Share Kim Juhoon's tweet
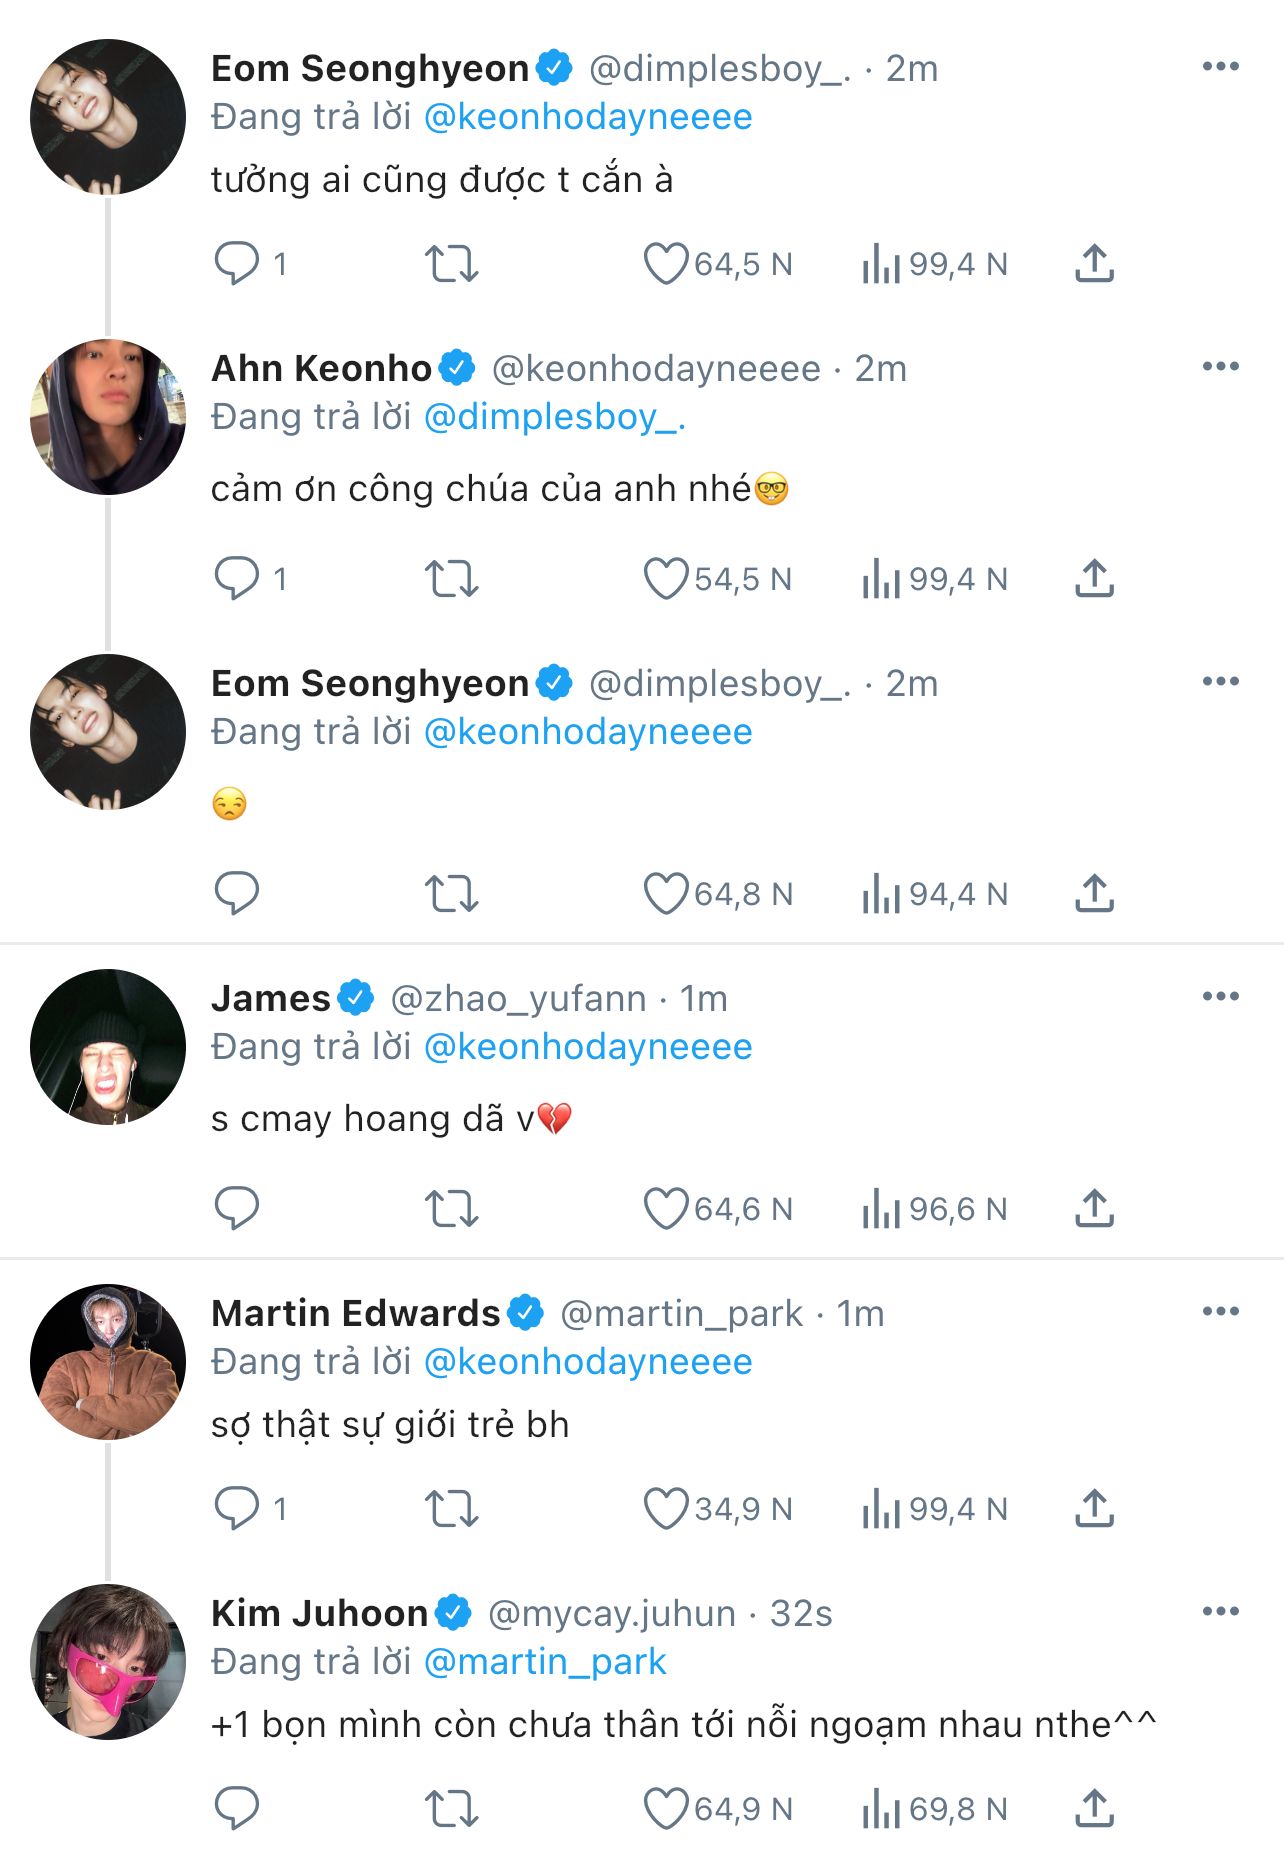This screenshot has width=1284, height=1850. pos(1094,1809)
